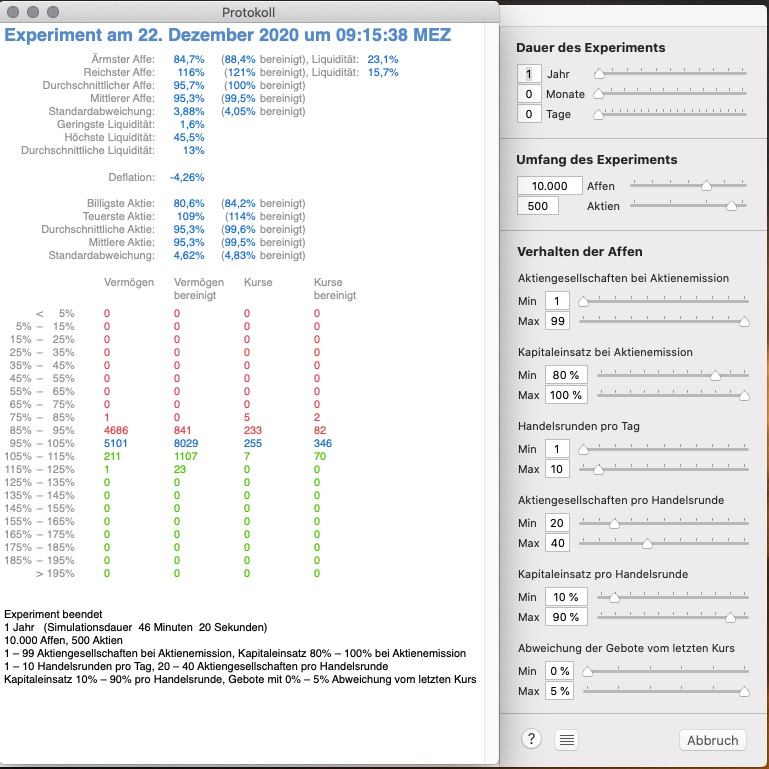Click the experiment date heading text
Viewport: 769px width, 769px height.
pyautogui.click(x=228, y=35)
